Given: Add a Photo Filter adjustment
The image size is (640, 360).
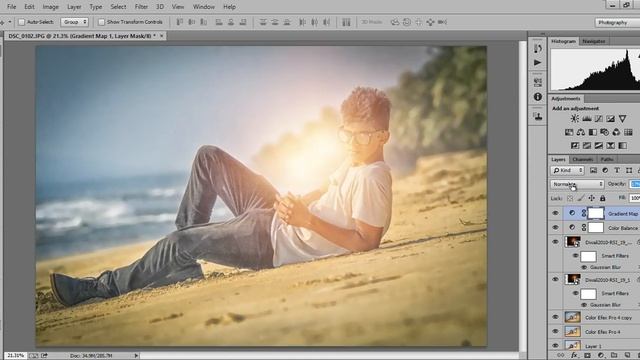Looking at the screenshot, I should (x=604, y=132).
